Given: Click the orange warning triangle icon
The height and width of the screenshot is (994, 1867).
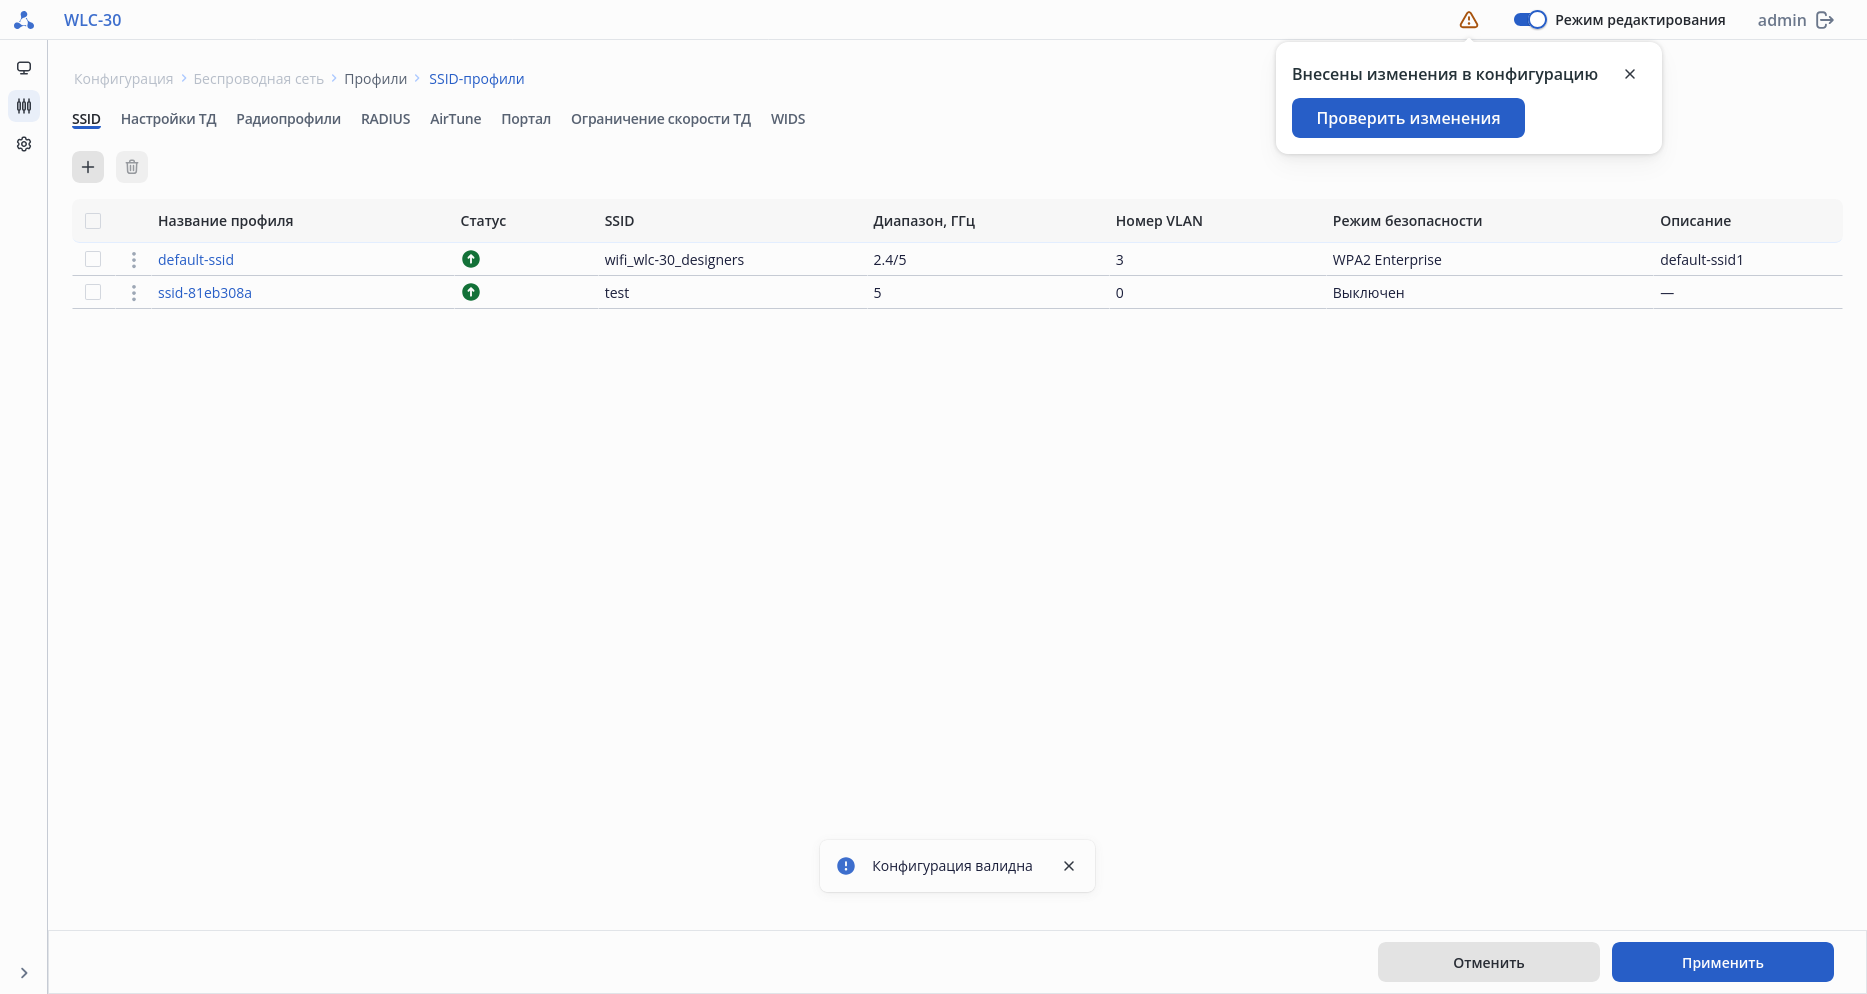Looking at the screenshot, I should click(1468, 20).
